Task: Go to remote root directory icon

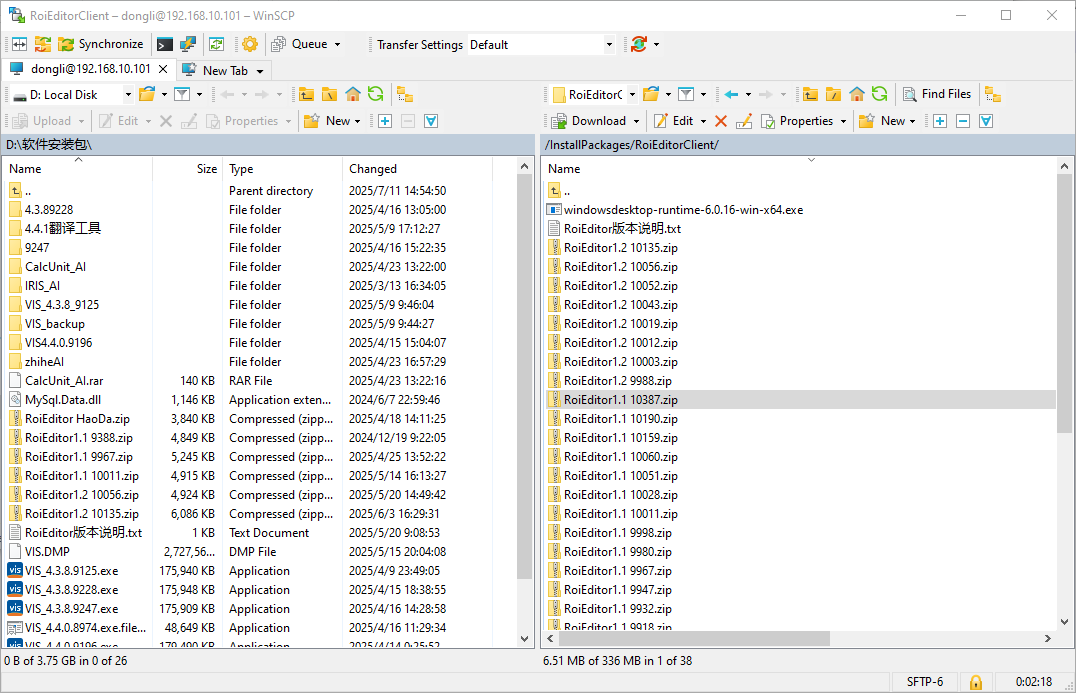Action: point(834,94)
